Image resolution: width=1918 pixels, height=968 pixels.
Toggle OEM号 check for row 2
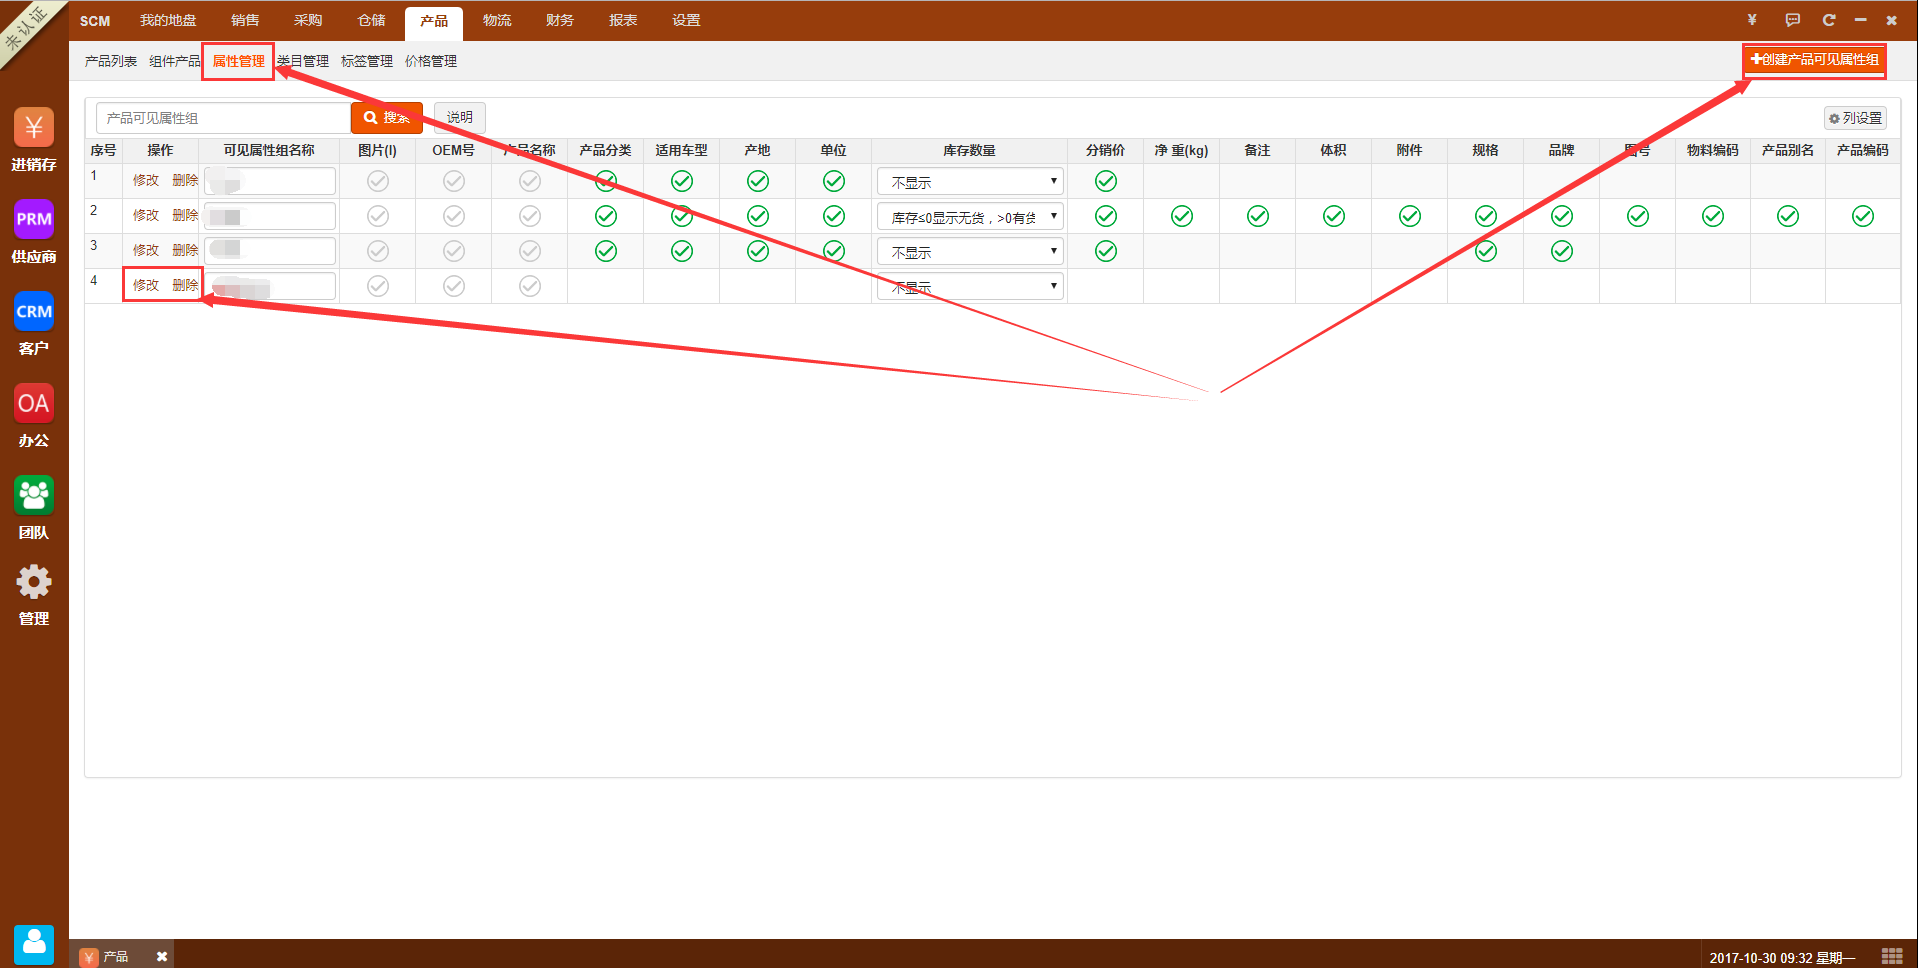454,216
